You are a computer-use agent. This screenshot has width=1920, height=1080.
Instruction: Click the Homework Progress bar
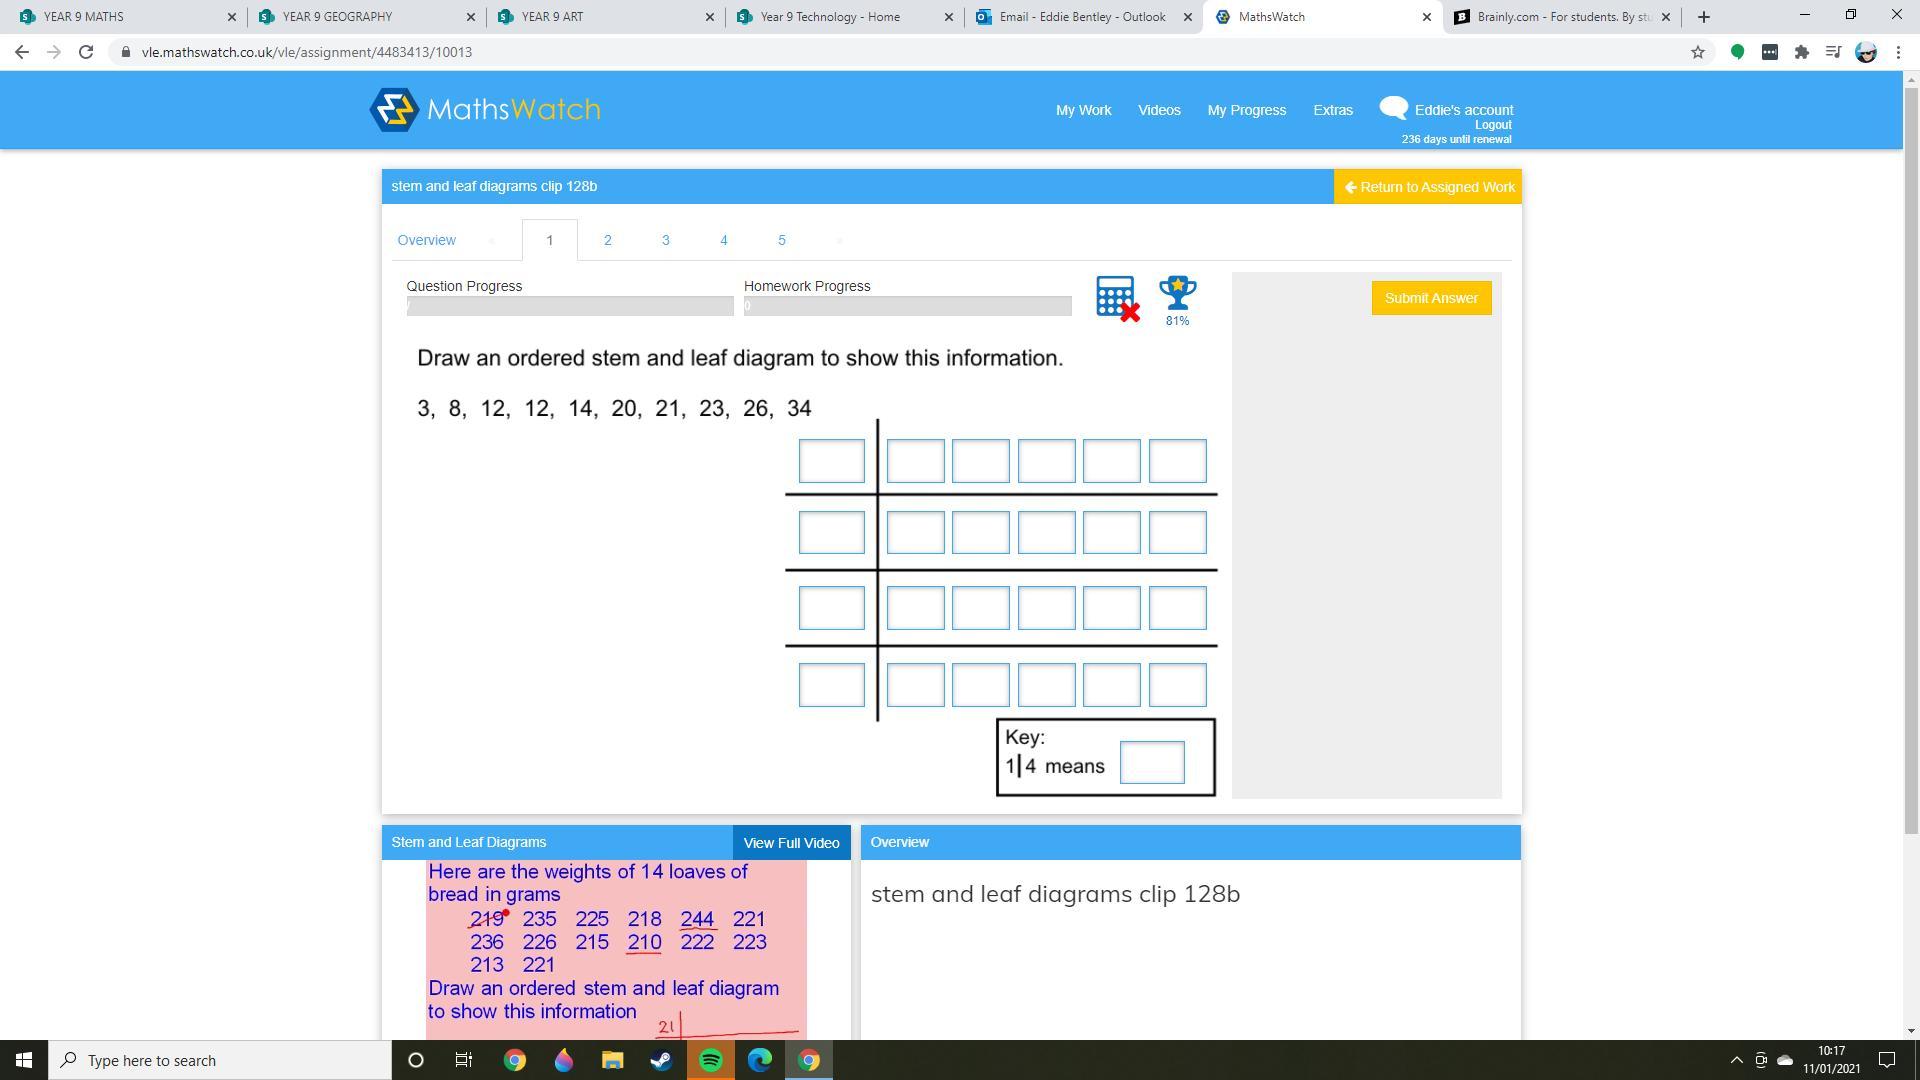pyautogui.click(x=907, y=306)
